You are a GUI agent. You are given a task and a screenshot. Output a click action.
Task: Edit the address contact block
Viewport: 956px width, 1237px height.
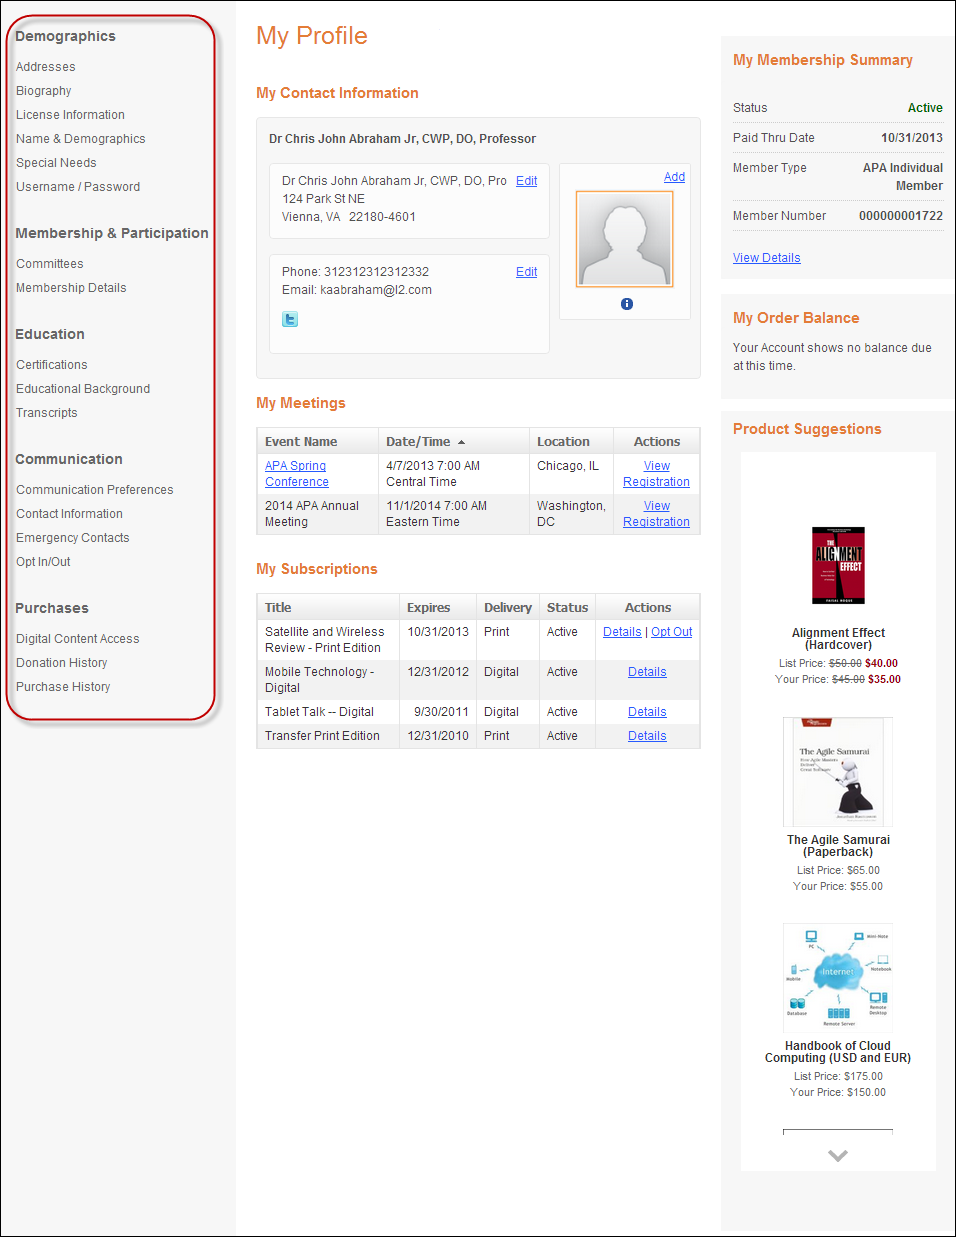coord(526,181)
